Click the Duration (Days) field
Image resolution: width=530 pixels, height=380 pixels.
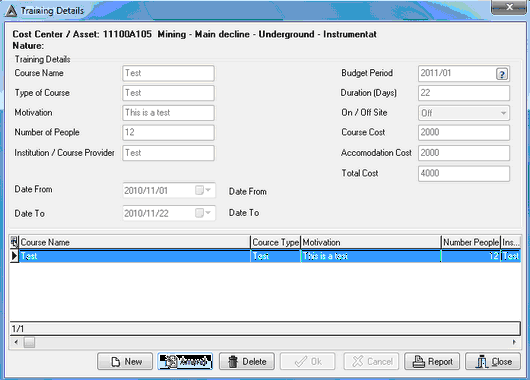tap(464, 93)
